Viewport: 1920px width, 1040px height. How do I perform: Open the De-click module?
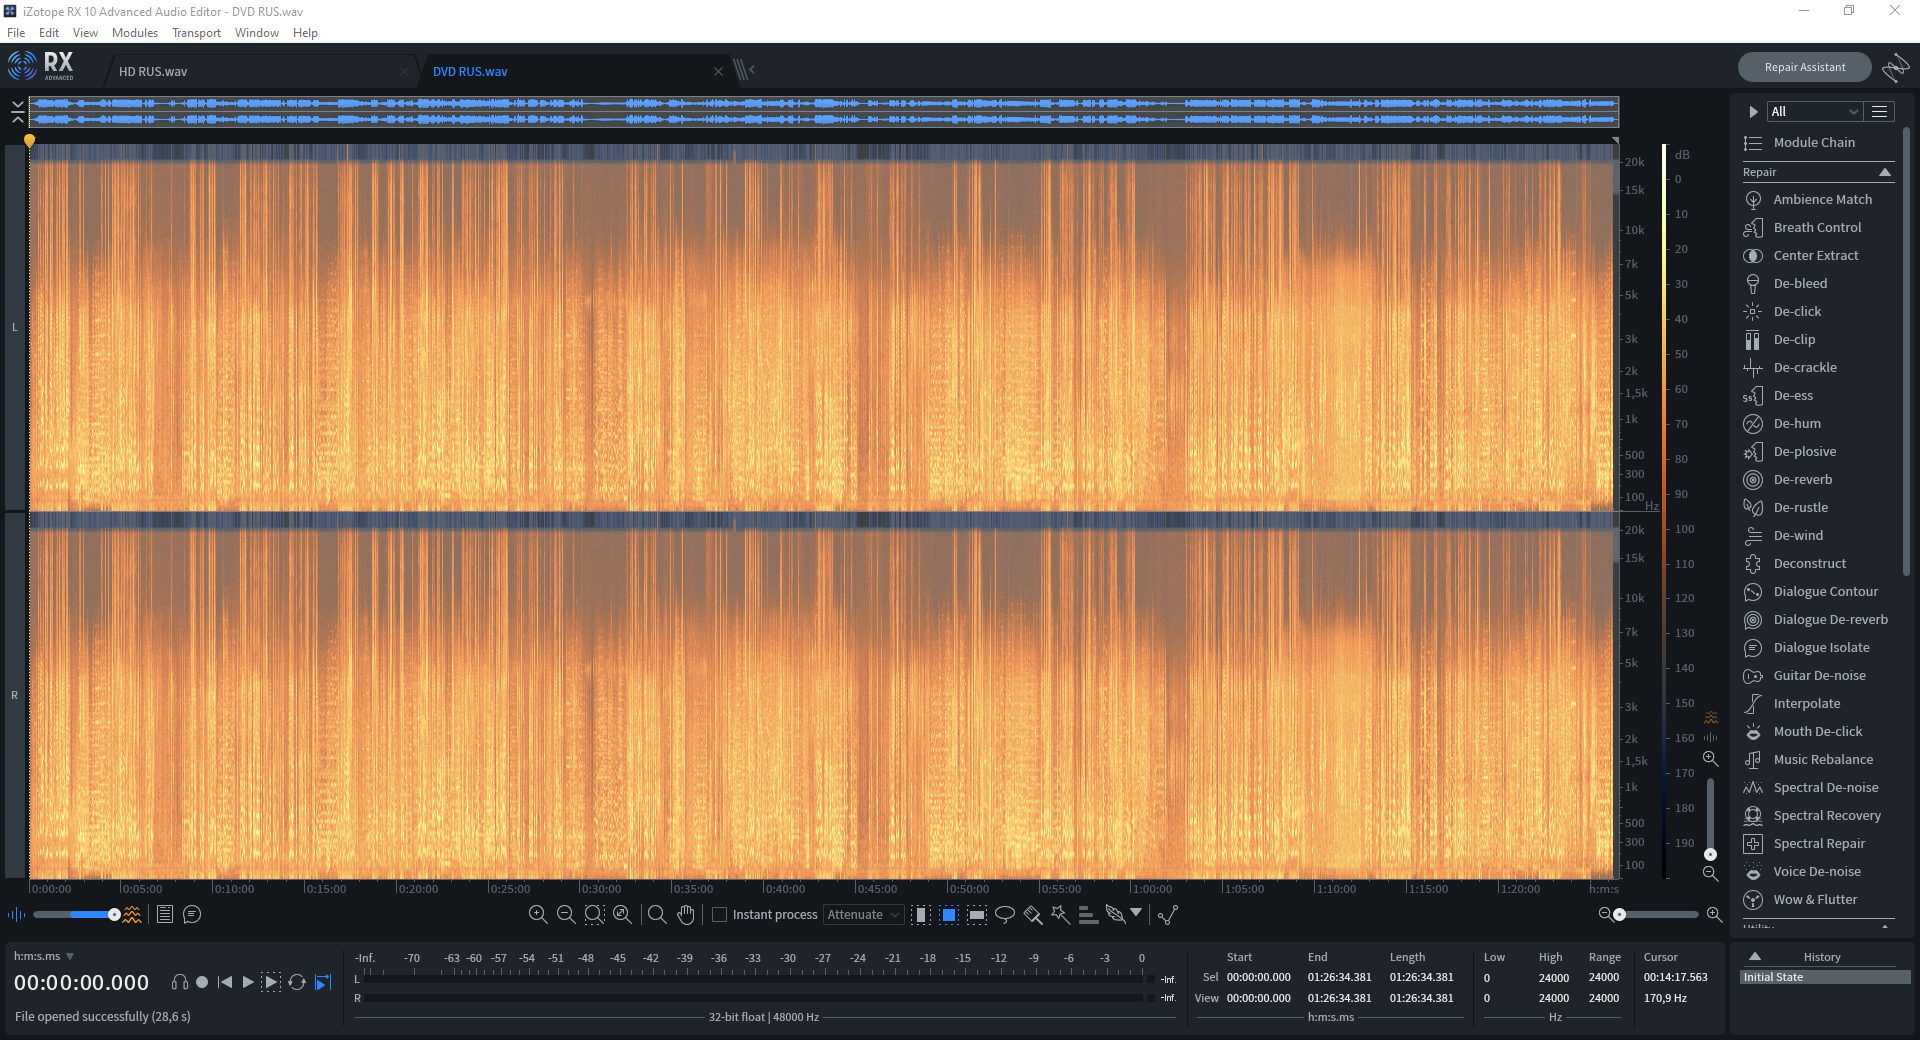coord(1797,312)
